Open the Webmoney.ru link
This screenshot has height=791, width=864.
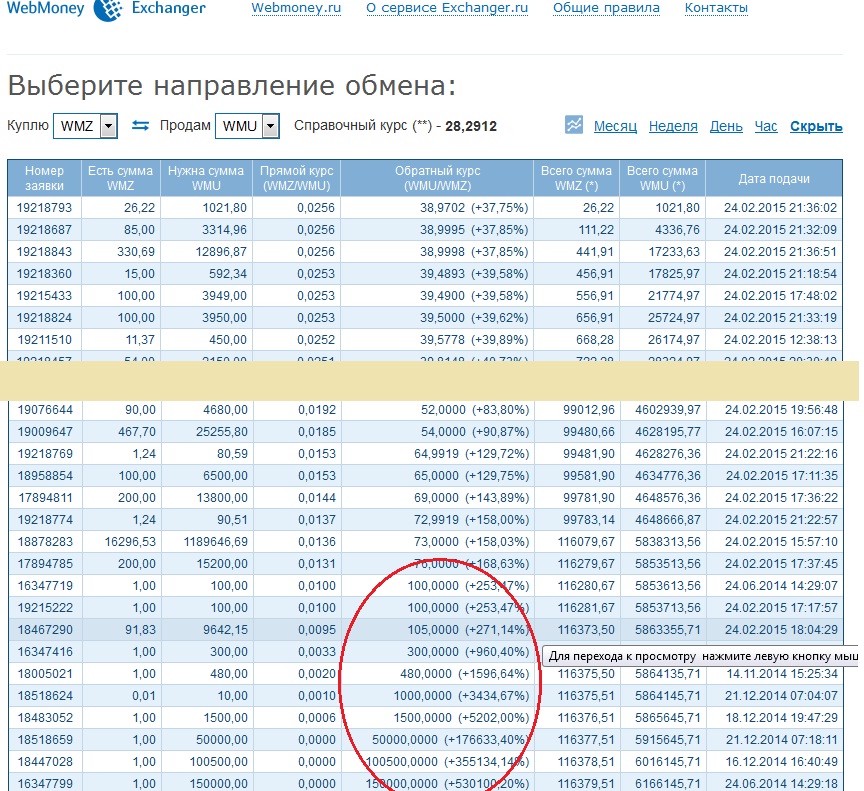(296, 8)
